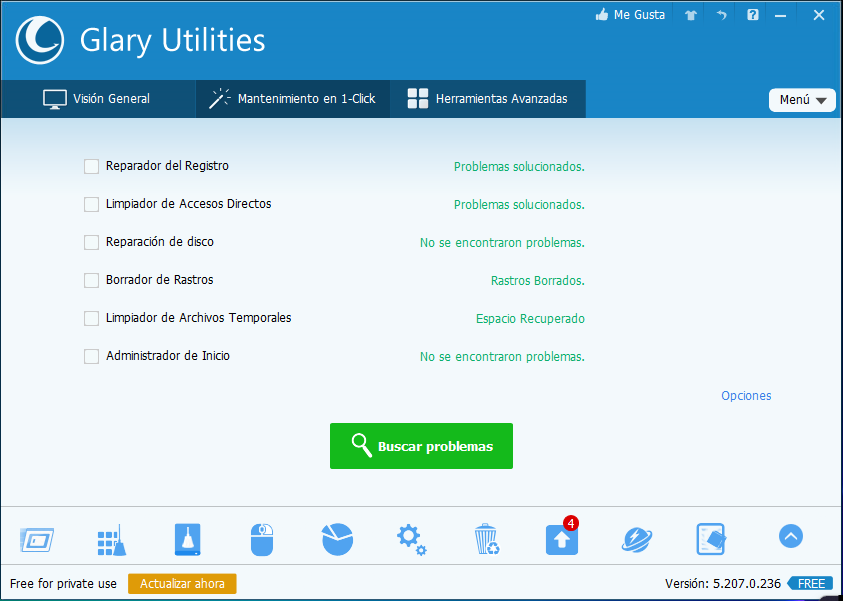Click the red 4 notification badge
Image resolution: width=843 pixels, height=601 pixels.
570,523
